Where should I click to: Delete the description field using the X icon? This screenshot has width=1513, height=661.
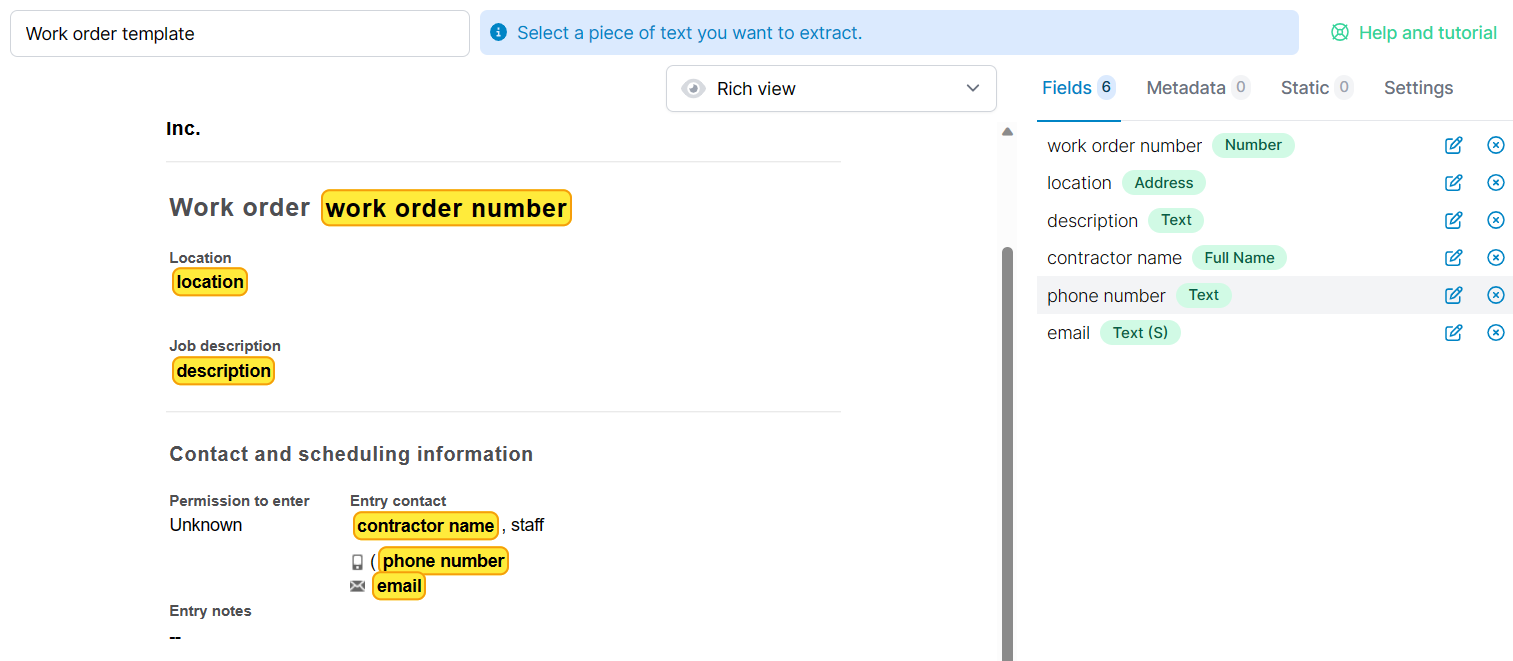tap(1495, 220)
